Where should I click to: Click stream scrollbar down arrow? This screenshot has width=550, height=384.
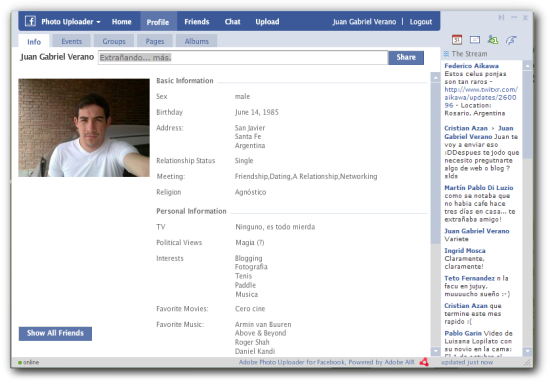[x=527, y=351]
